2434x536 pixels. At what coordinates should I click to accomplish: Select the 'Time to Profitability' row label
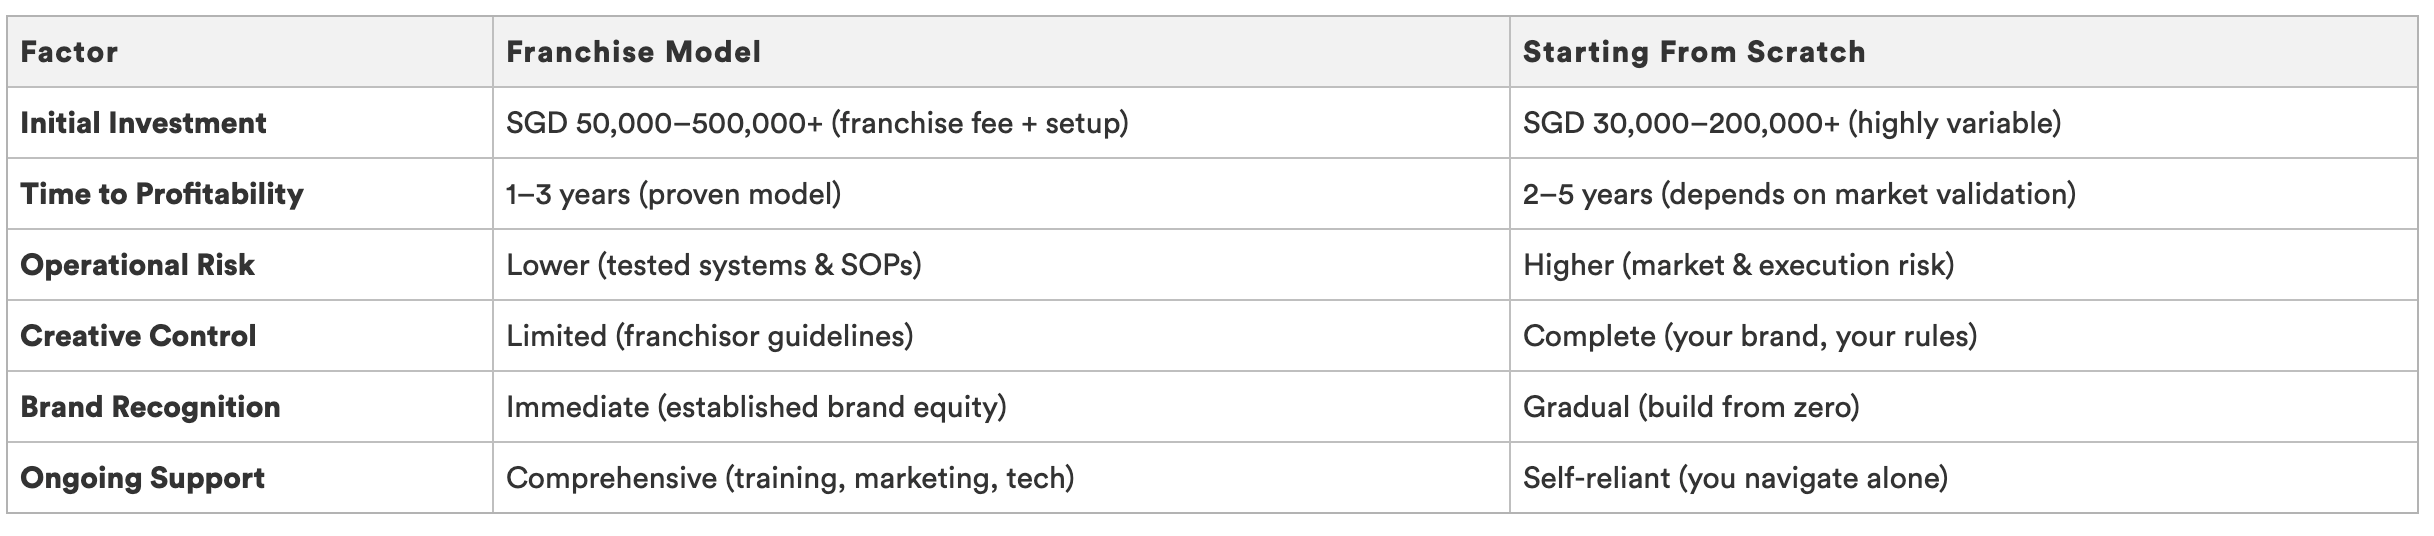[x=161, y=194]
